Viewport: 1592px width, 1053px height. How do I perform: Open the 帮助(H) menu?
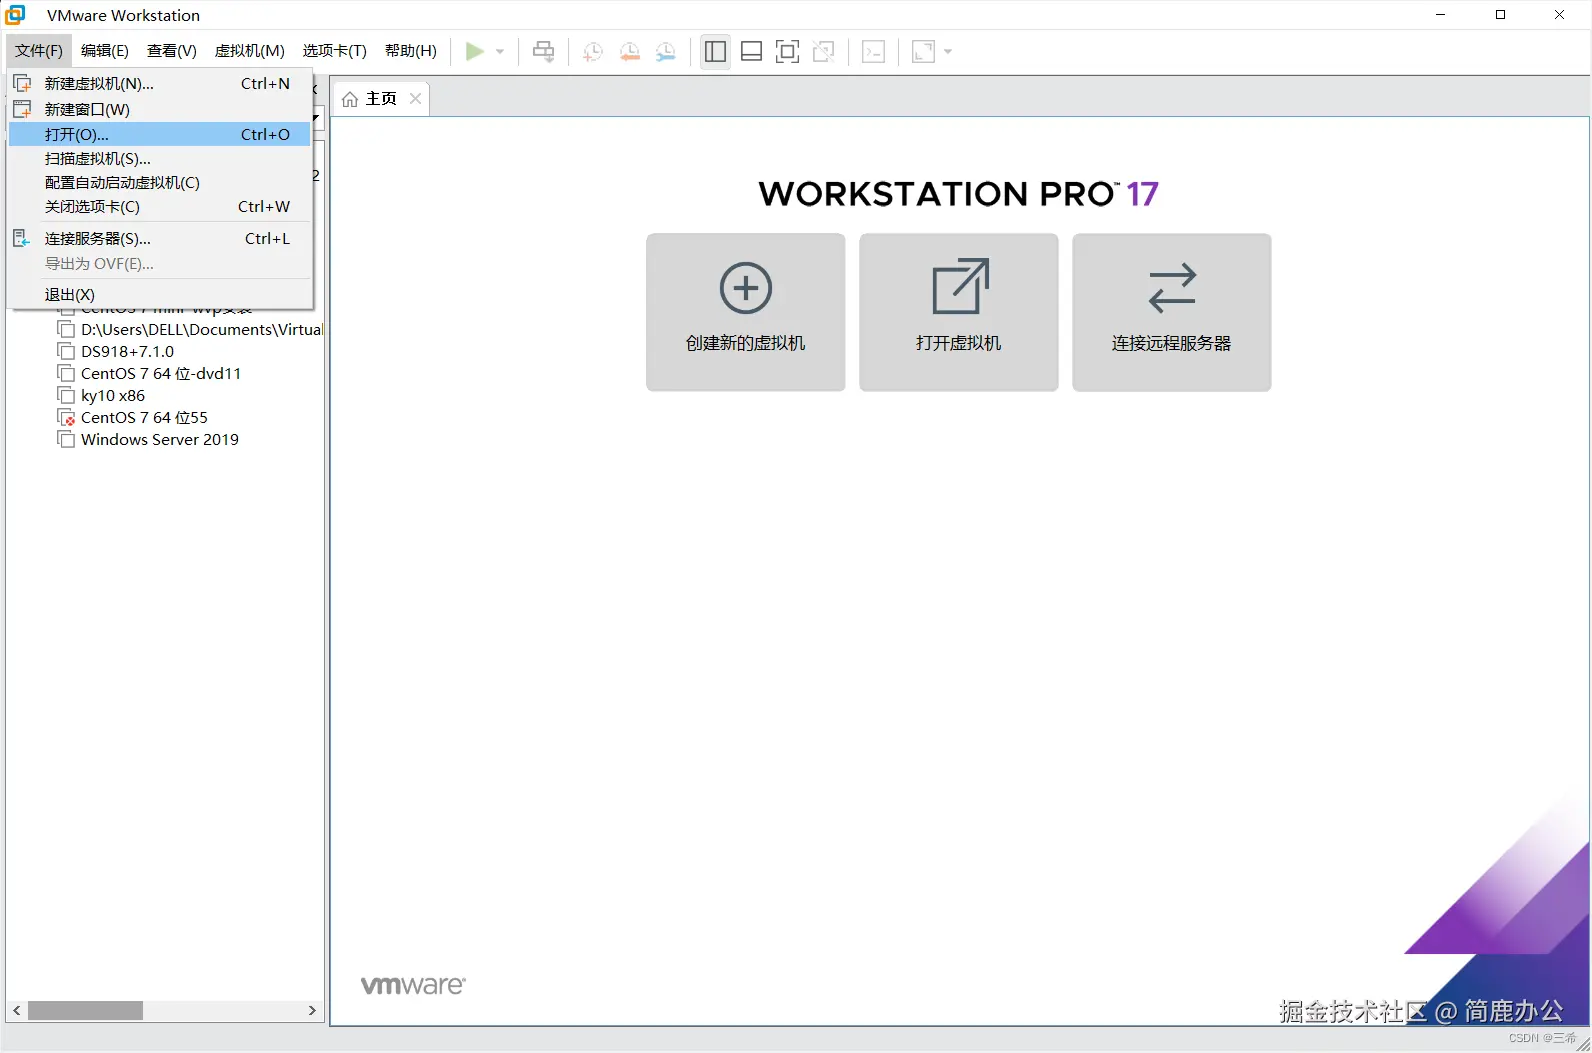(411, 51)
